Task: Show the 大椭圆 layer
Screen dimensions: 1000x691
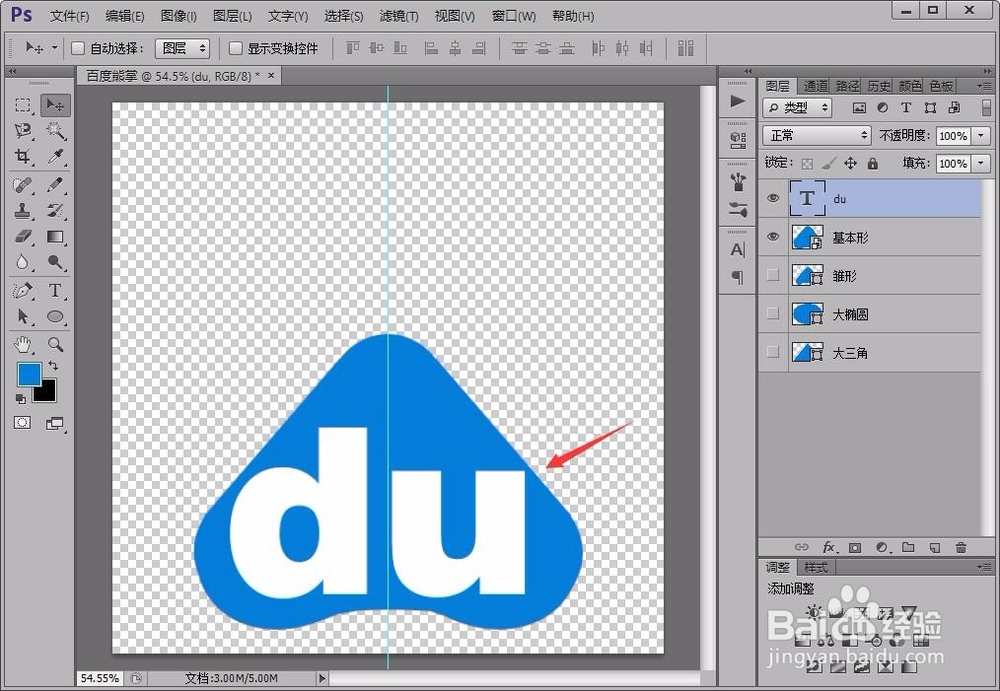Action: (773, 313)
